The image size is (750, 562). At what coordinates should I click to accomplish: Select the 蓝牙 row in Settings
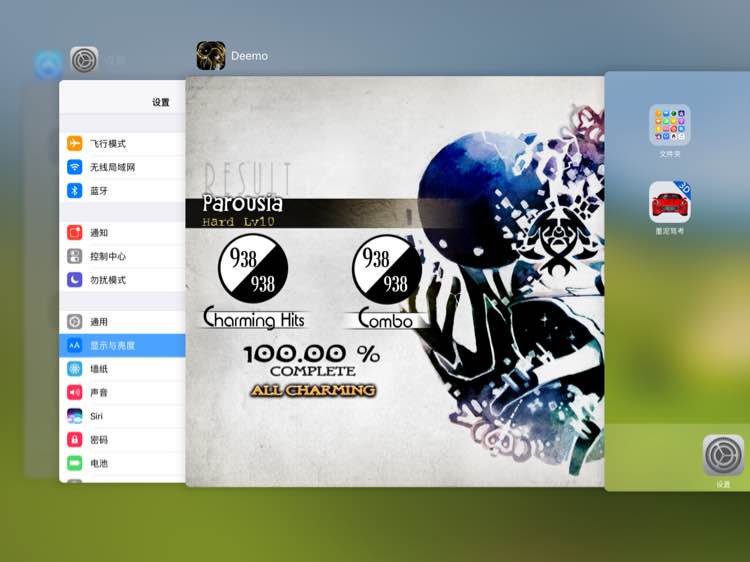pyautogui.click(x=122, y=190)
